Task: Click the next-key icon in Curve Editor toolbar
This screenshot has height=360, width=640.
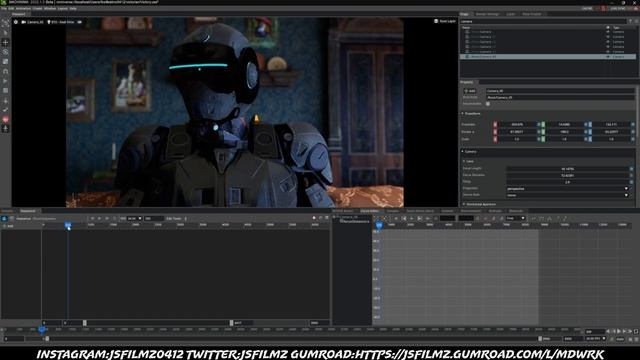Action: (x=420, y=219)
